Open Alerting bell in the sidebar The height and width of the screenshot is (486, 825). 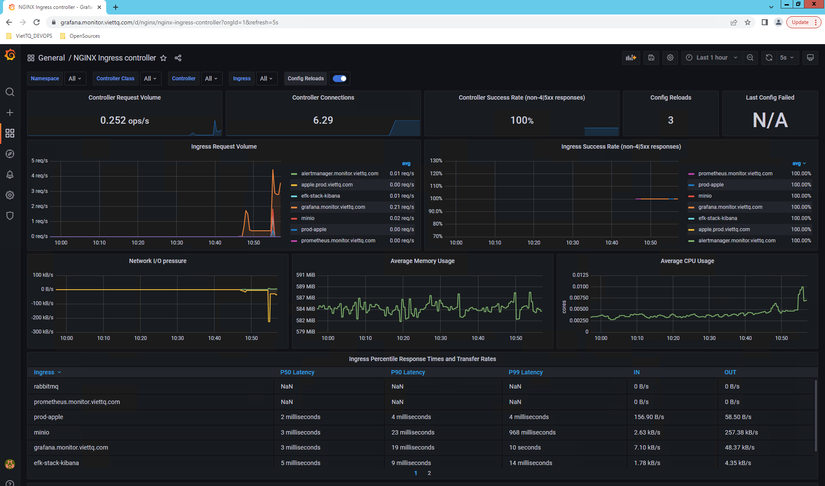click(x=10, y=174)
